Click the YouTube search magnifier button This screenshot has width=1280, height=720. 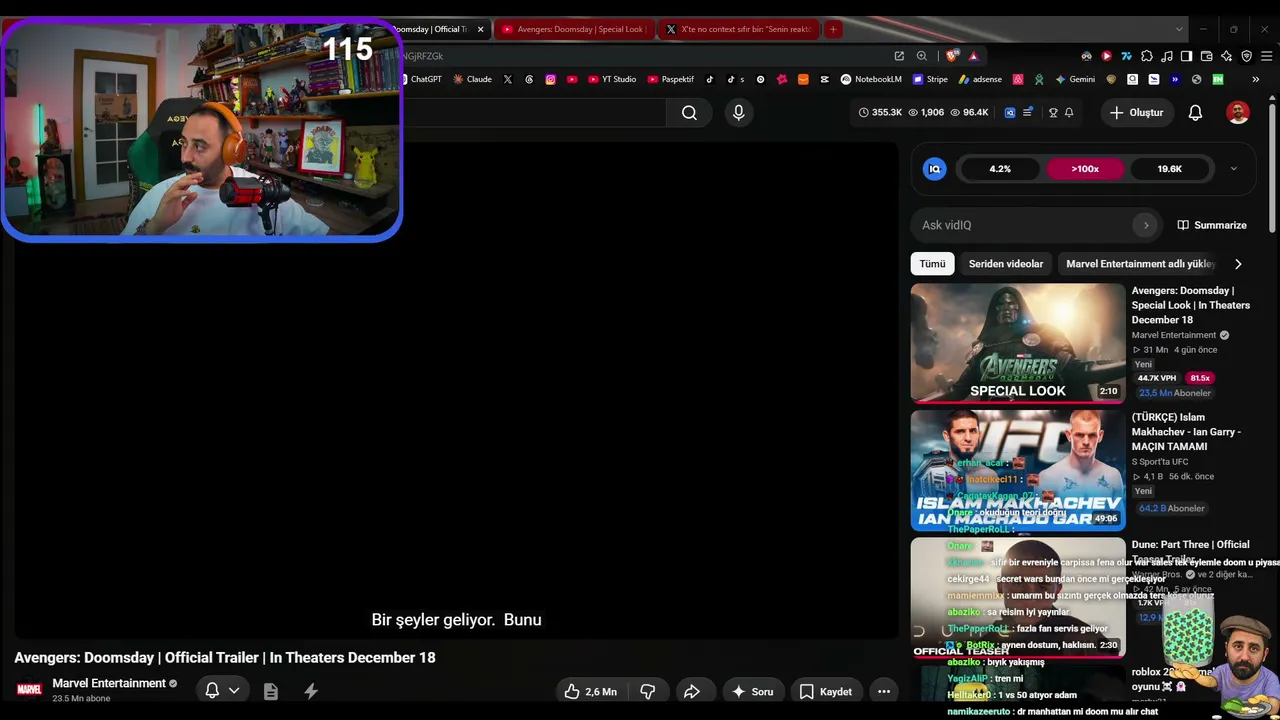(689, 113)
